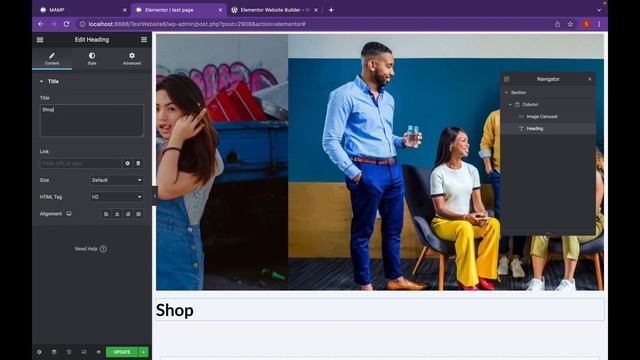
Task: Collapse the Section item in Navigator
Action: pos(507,93)
